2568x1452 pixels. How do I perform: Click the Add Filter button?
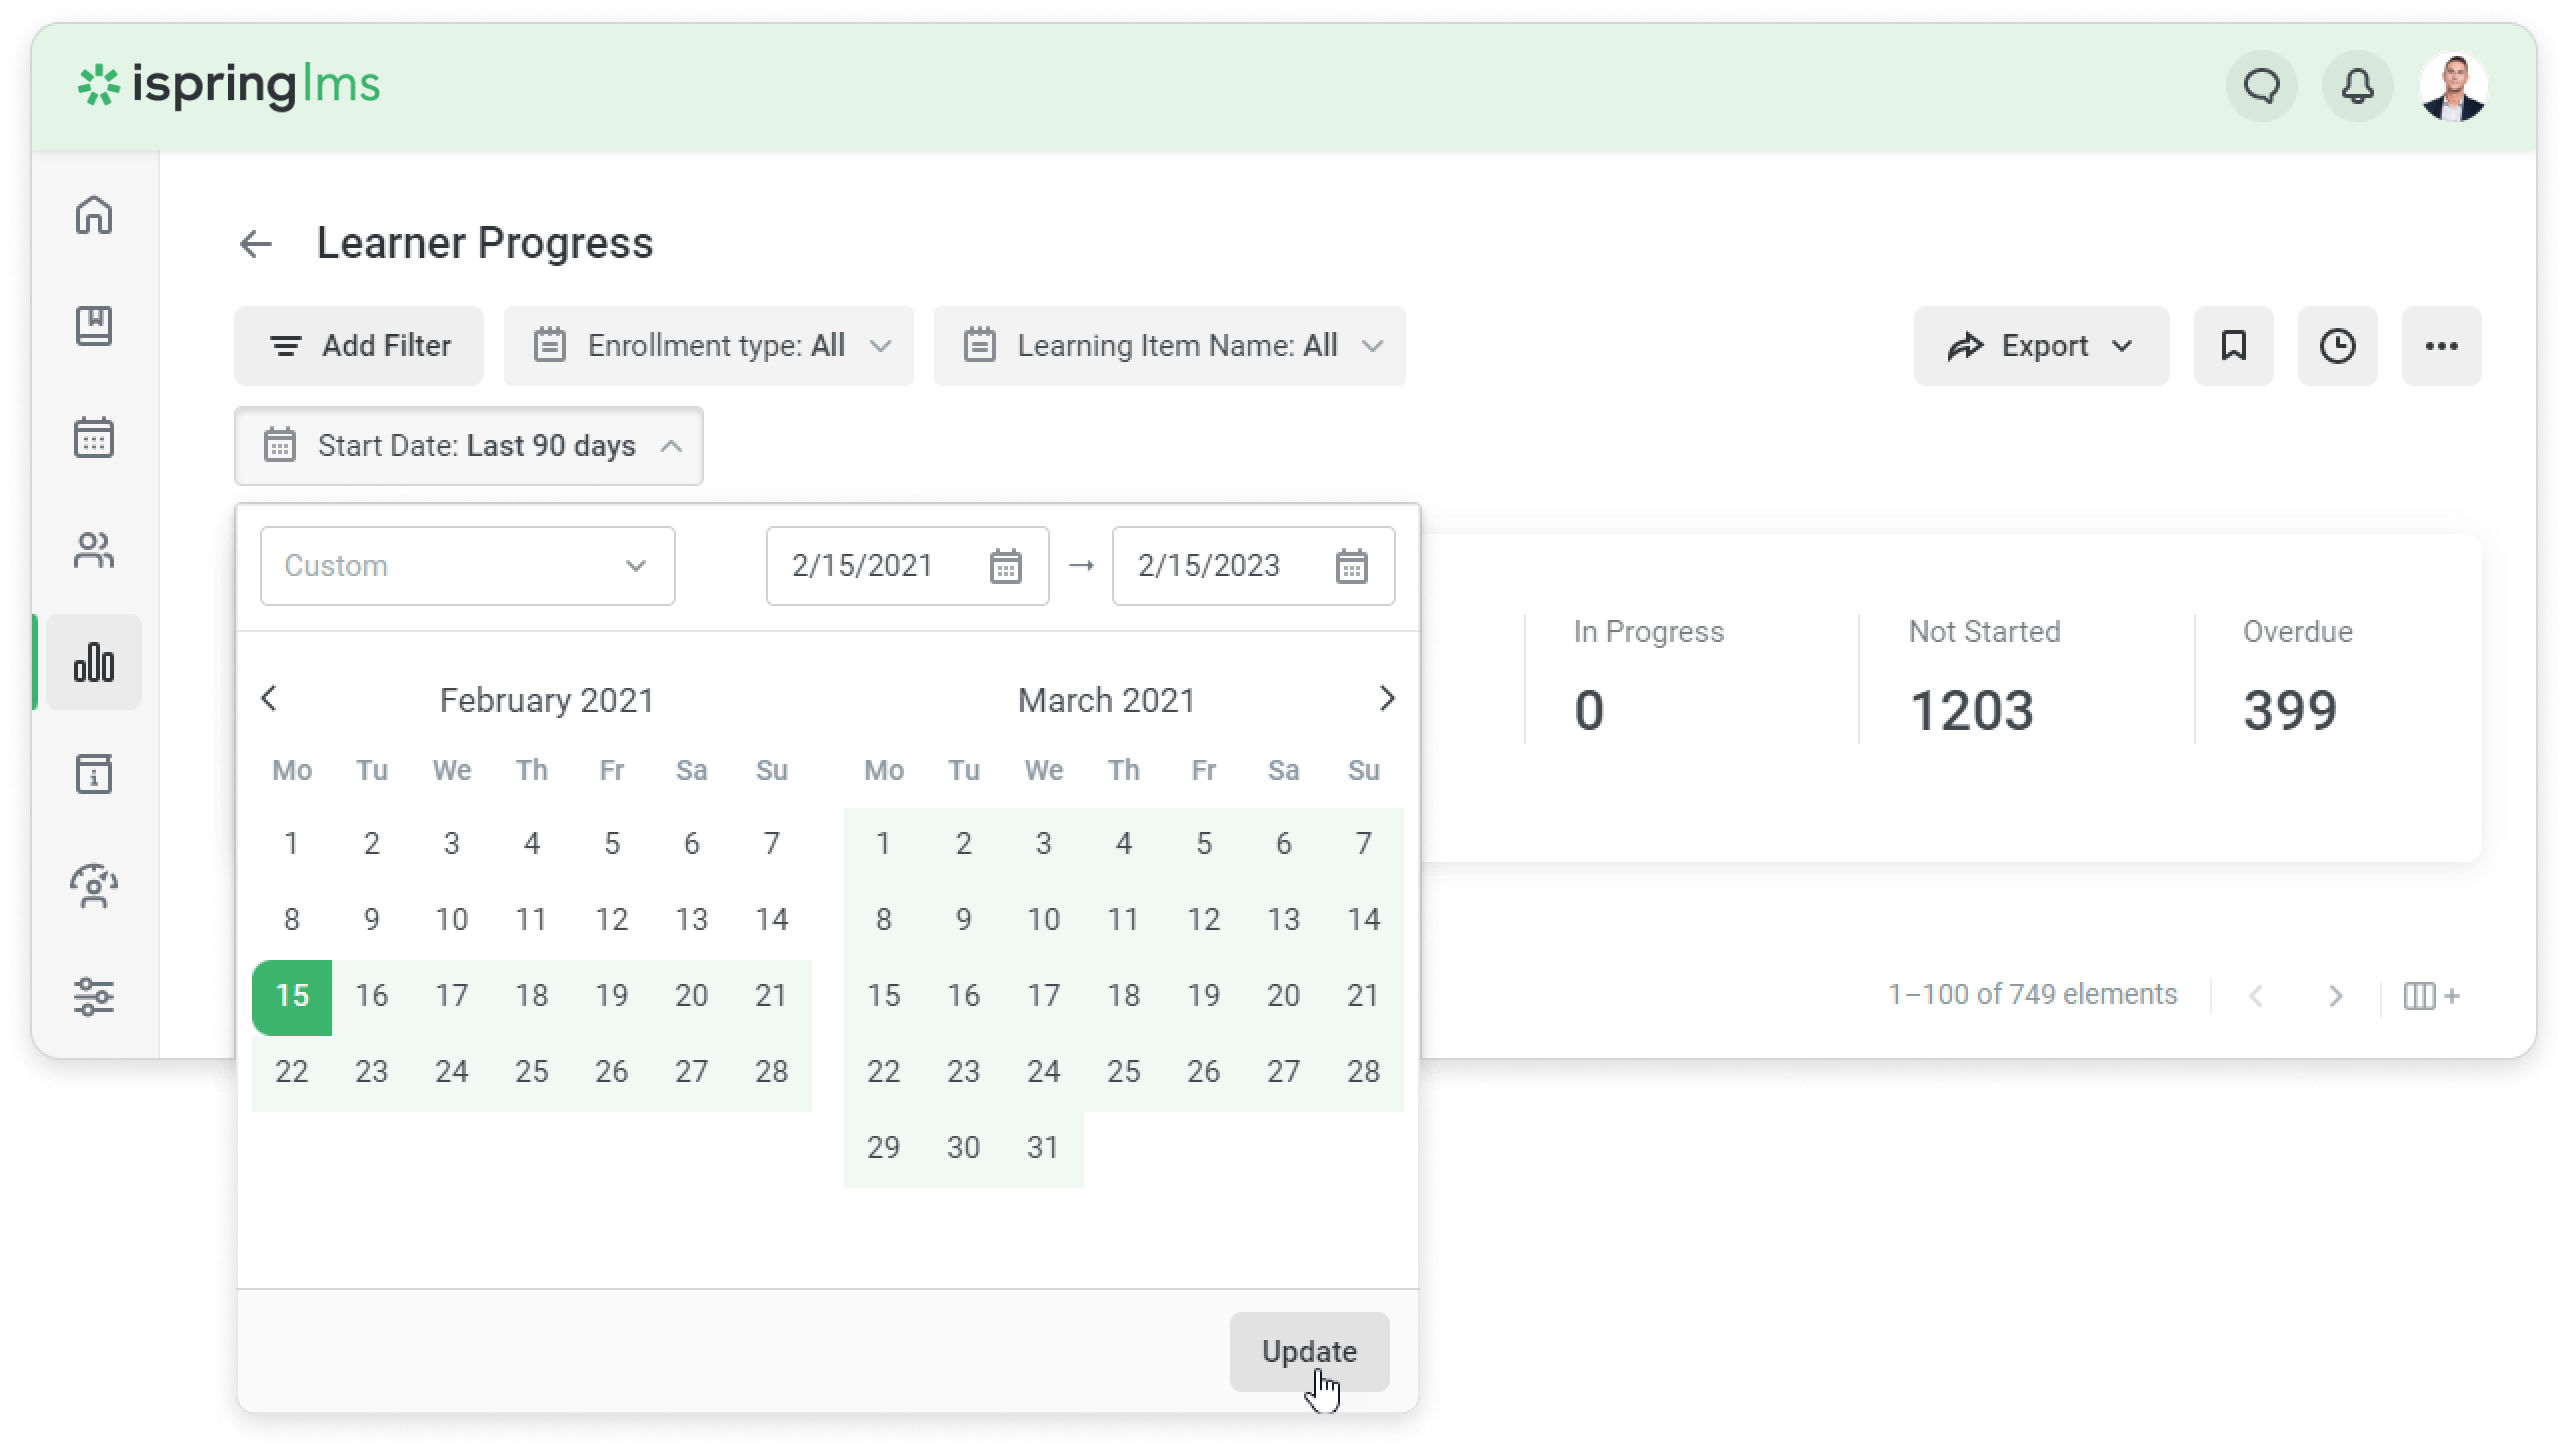(359, 346)
